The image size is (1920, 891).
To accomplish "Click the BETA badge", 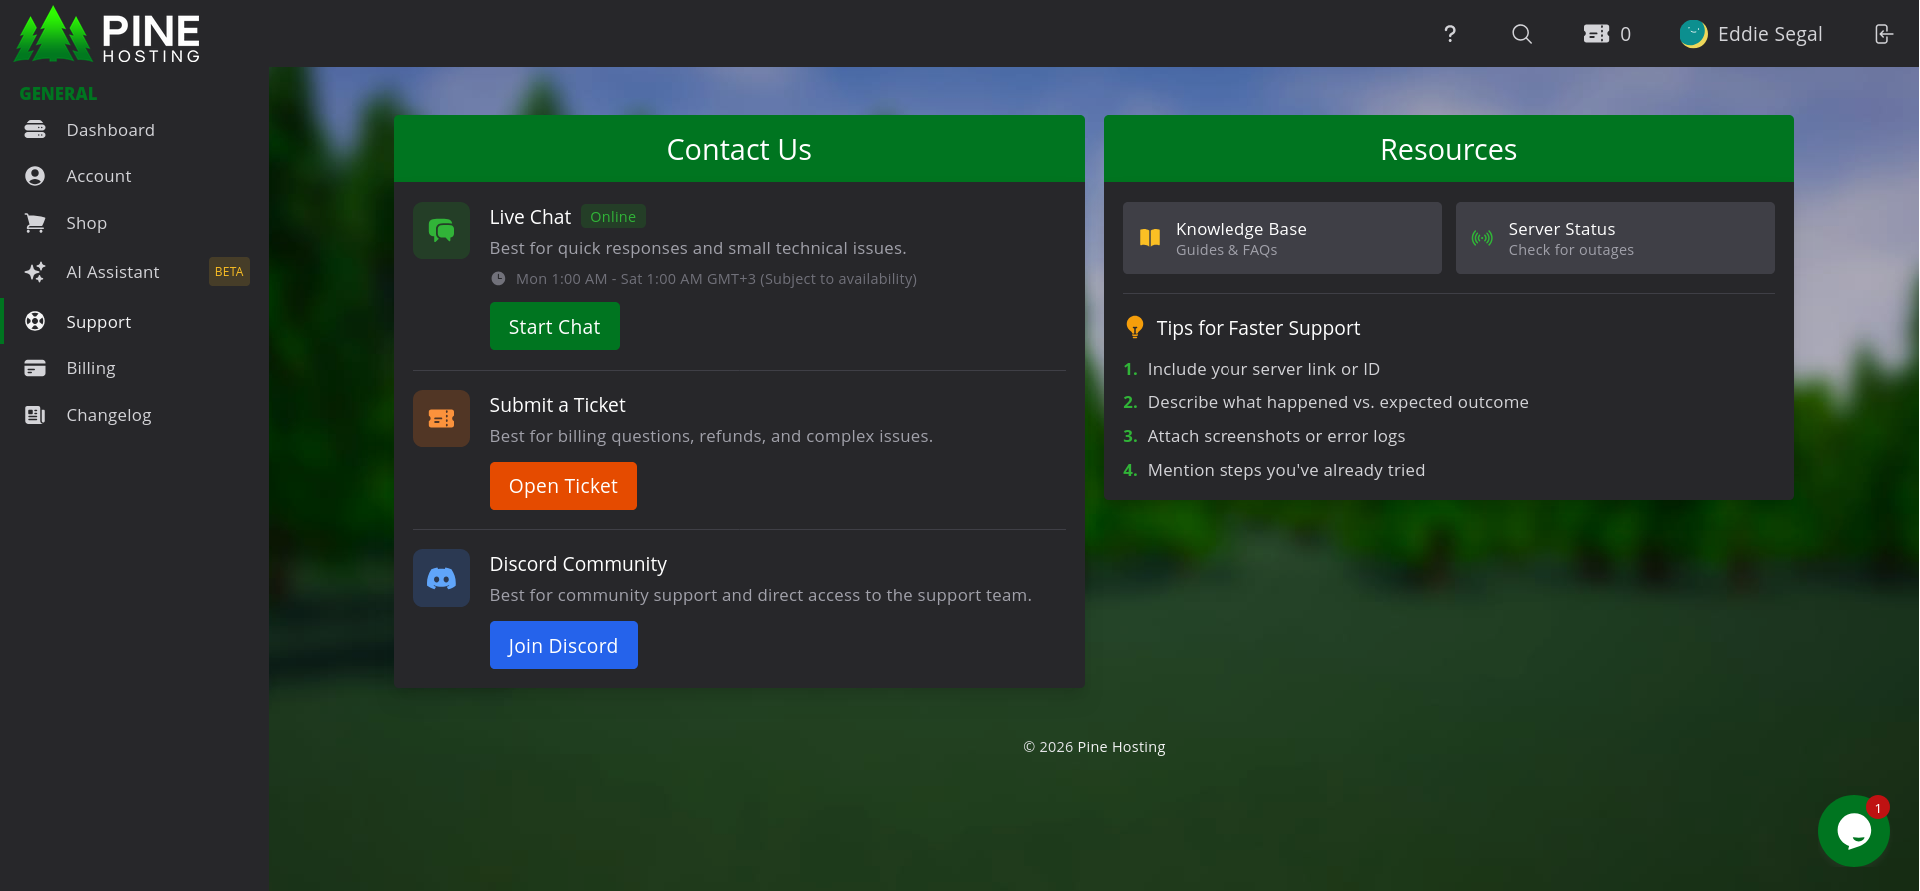I will tap(229, 272).
